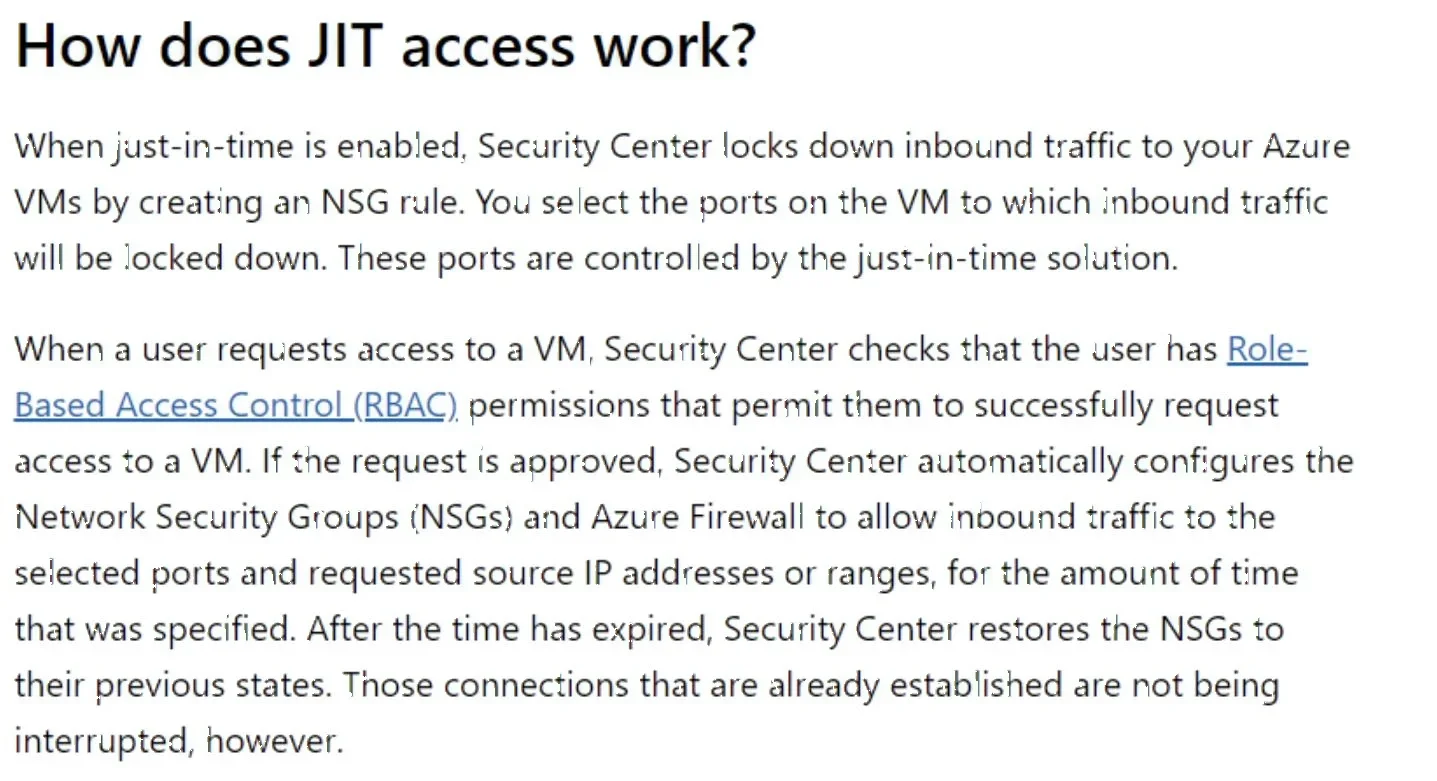Click the phrase "When just-in-time is enabled"
The height and width of the screenshot is (781, 1437).
click(x=241, y=146)
